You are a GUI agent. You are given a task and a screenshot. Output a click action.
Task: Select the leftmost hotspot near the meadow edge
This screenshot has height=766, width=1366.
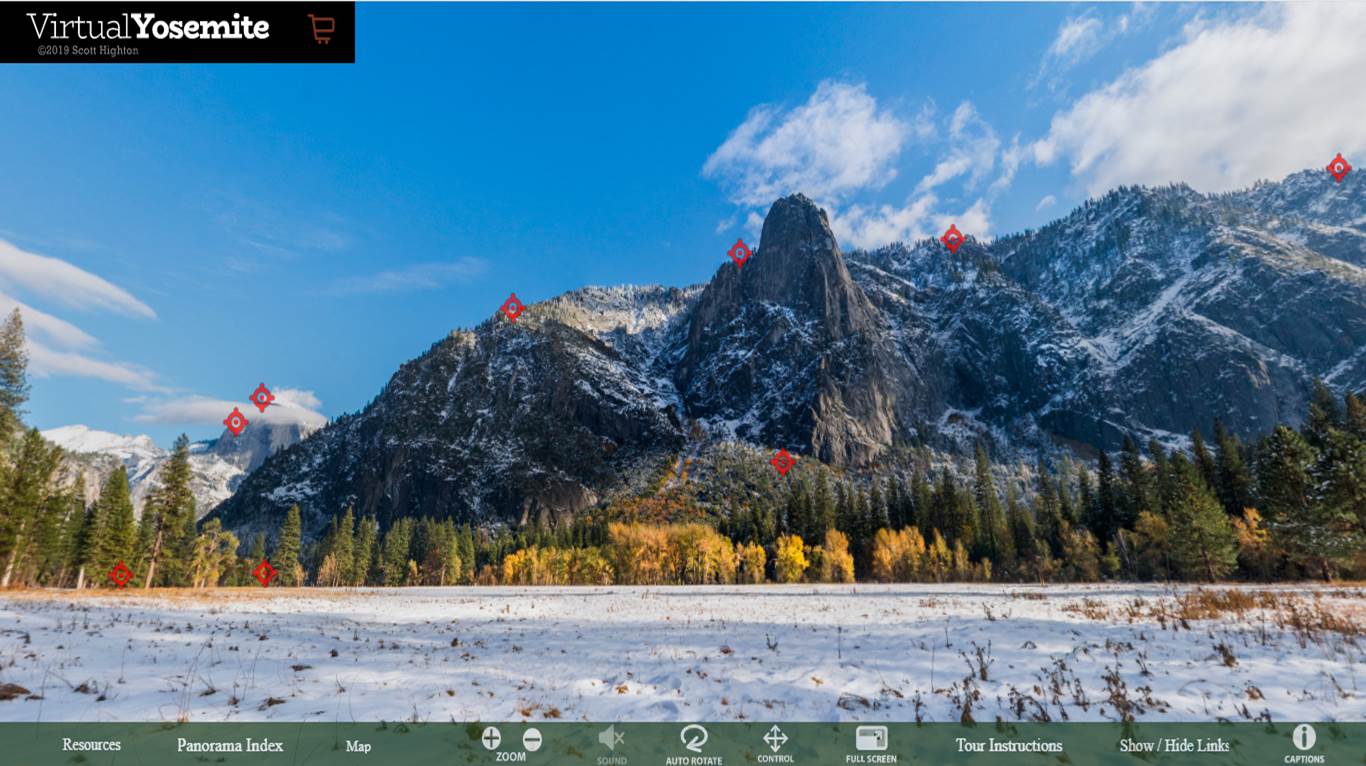121,575
